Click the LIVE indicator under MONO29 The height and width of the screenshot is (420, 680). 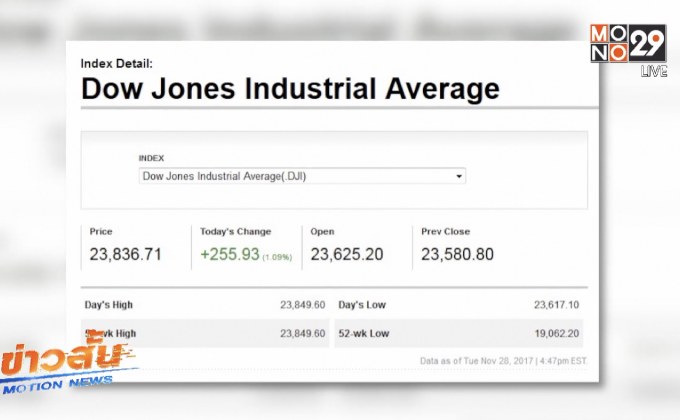pos(653,72)
